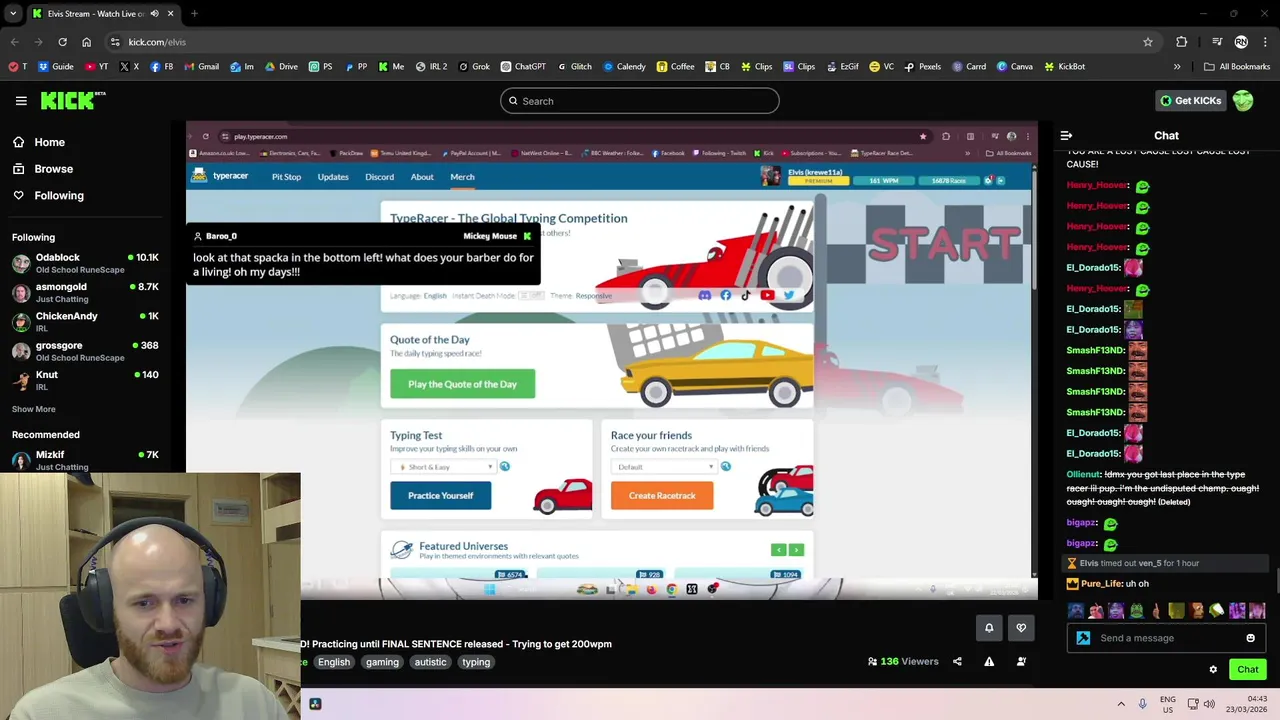Open the browser extensions icon
1280x720 pixels.
(x=1182, y=42)
